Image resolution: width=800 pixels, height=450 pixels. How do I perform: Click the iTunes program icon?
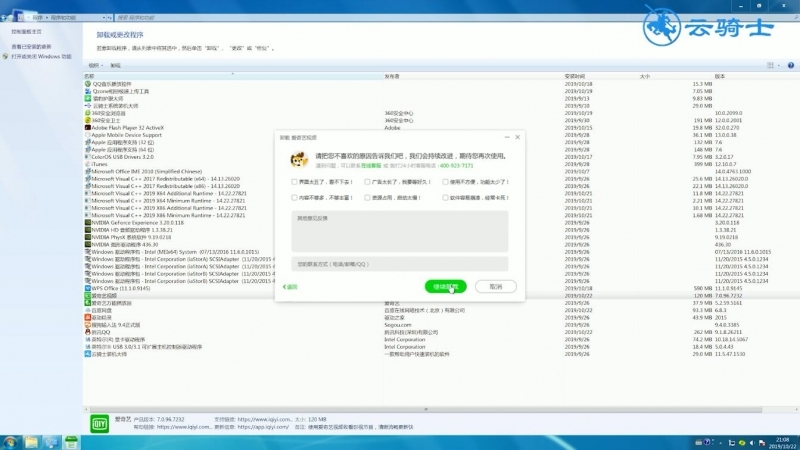[x=88, y=164]
